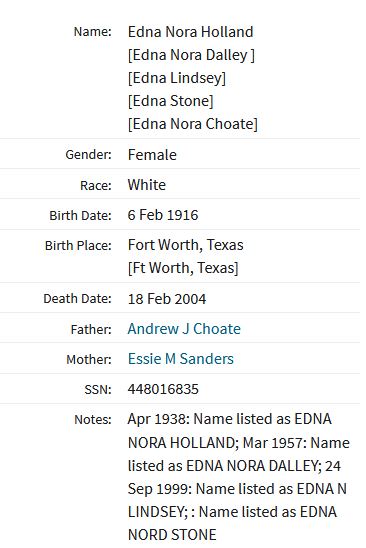Click birth place Fort Worth, Texas

click(x=185, y=245)
